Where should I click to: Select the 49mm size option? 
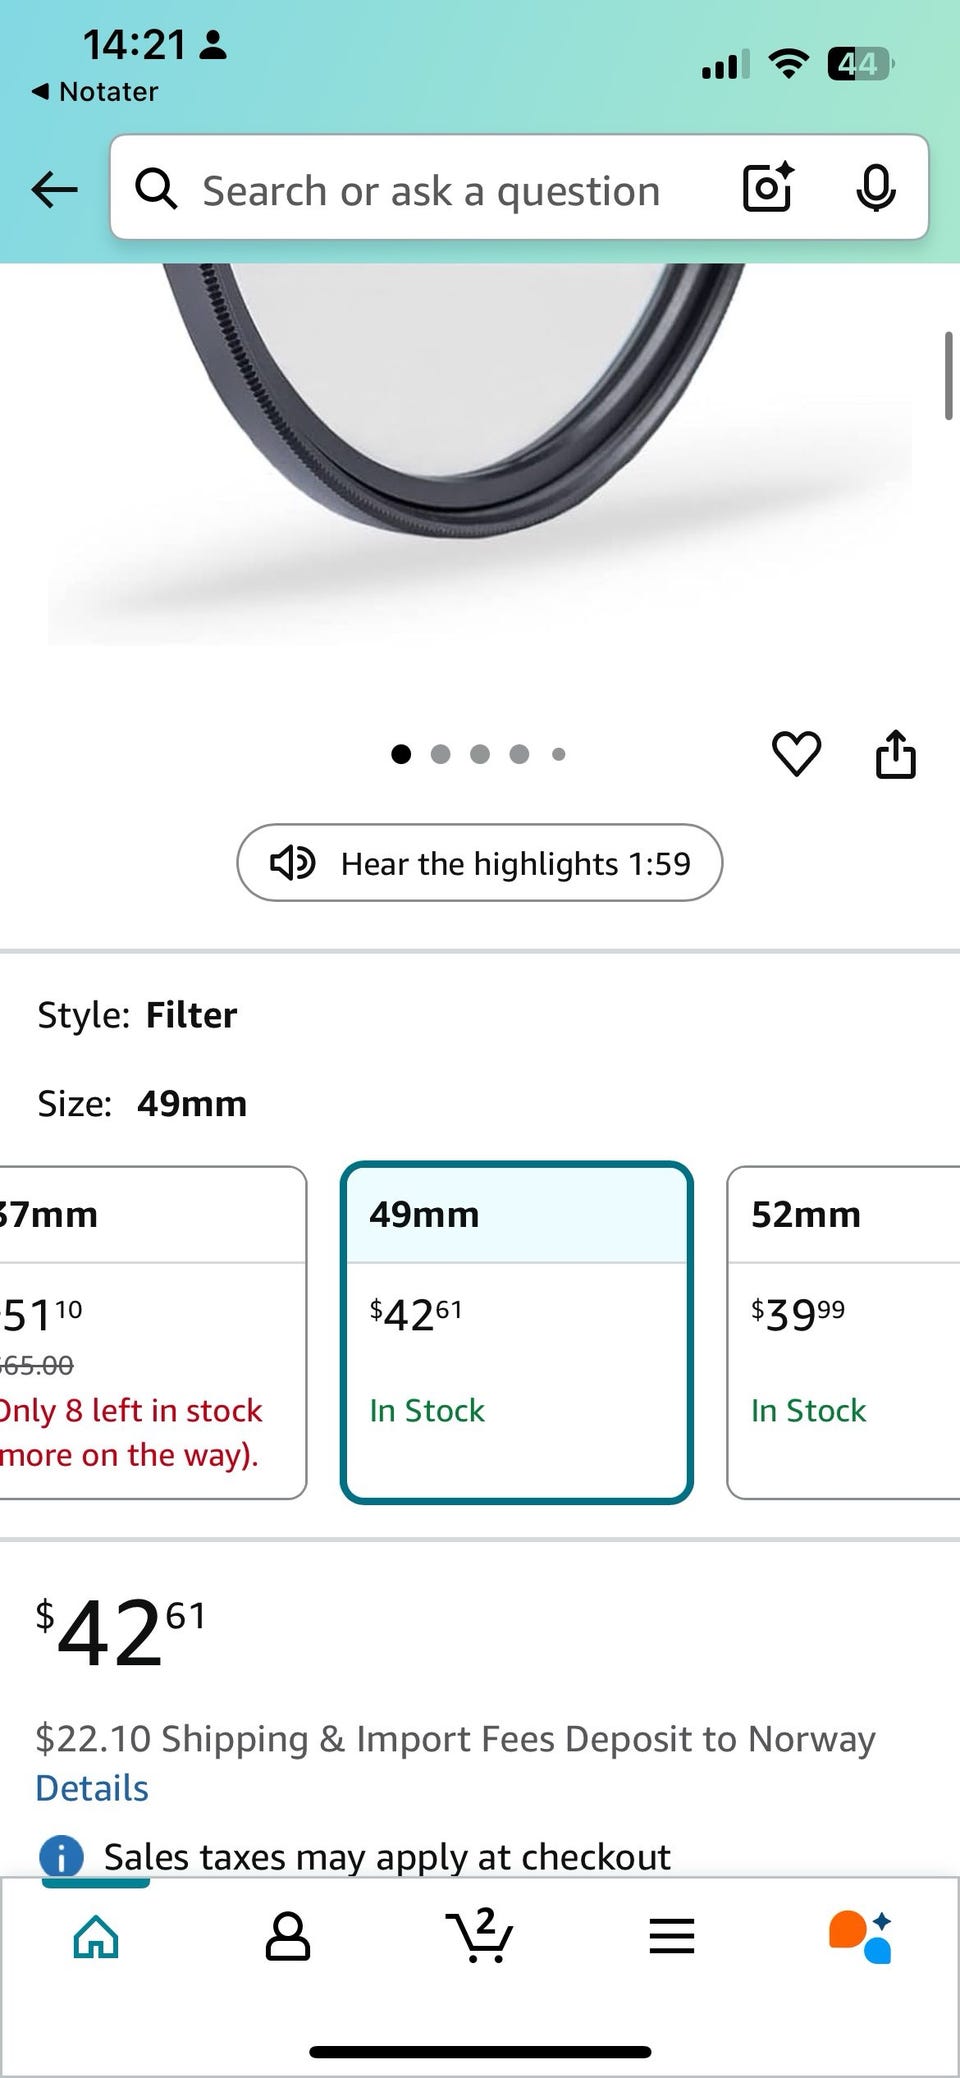click(x=516, y=1331)
